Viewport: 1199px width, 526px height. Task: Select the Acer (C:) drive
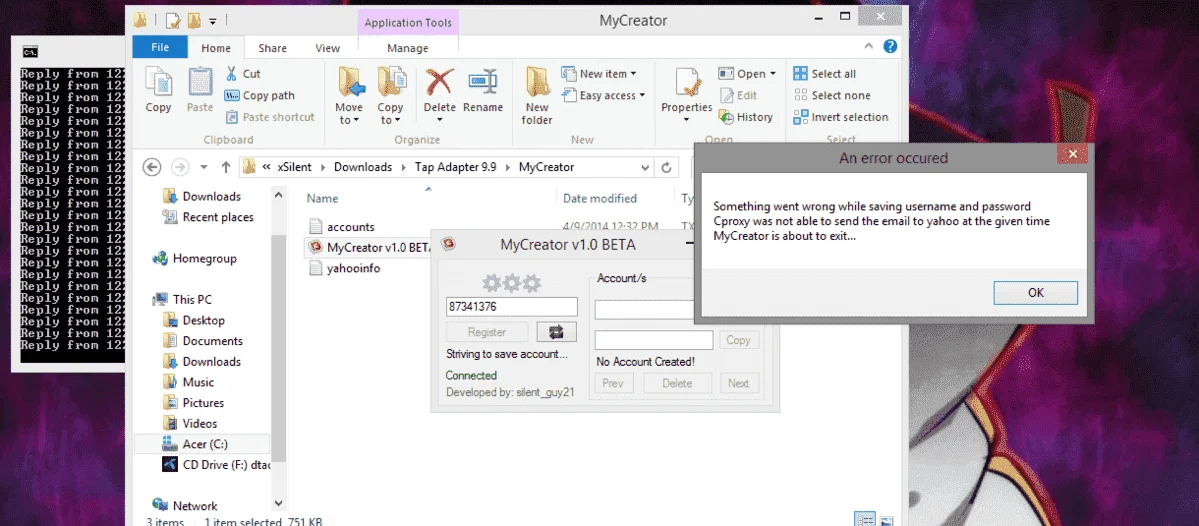click(202, 444)
